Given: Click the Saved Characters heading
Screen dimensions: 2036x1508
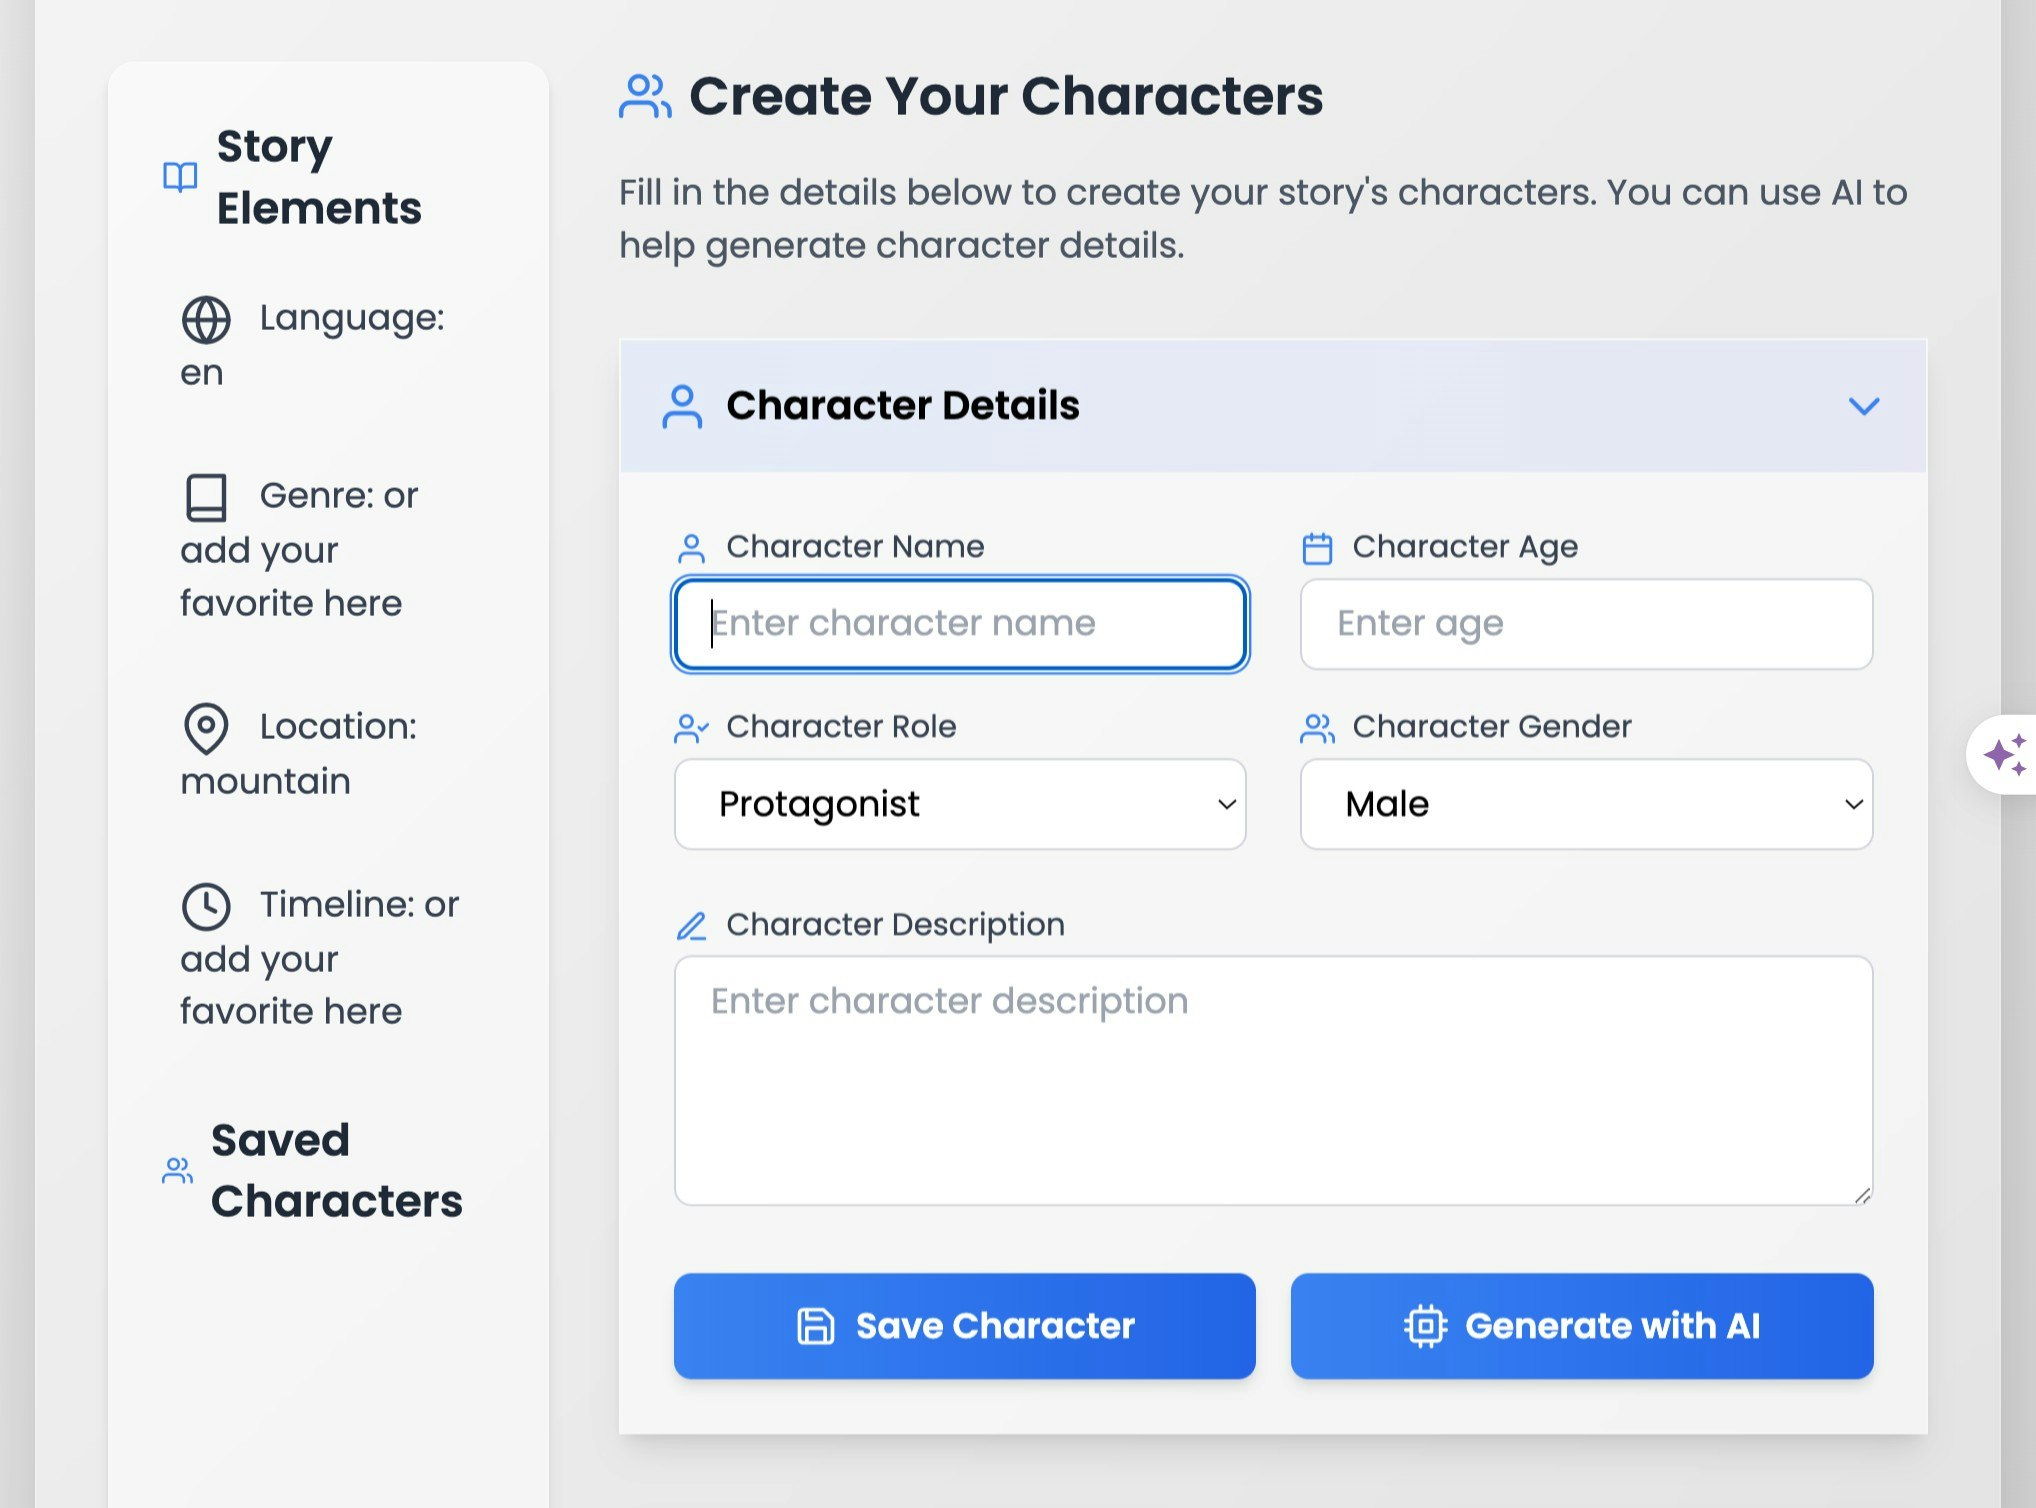Looking at the screenshot, I should (336, 1170).
